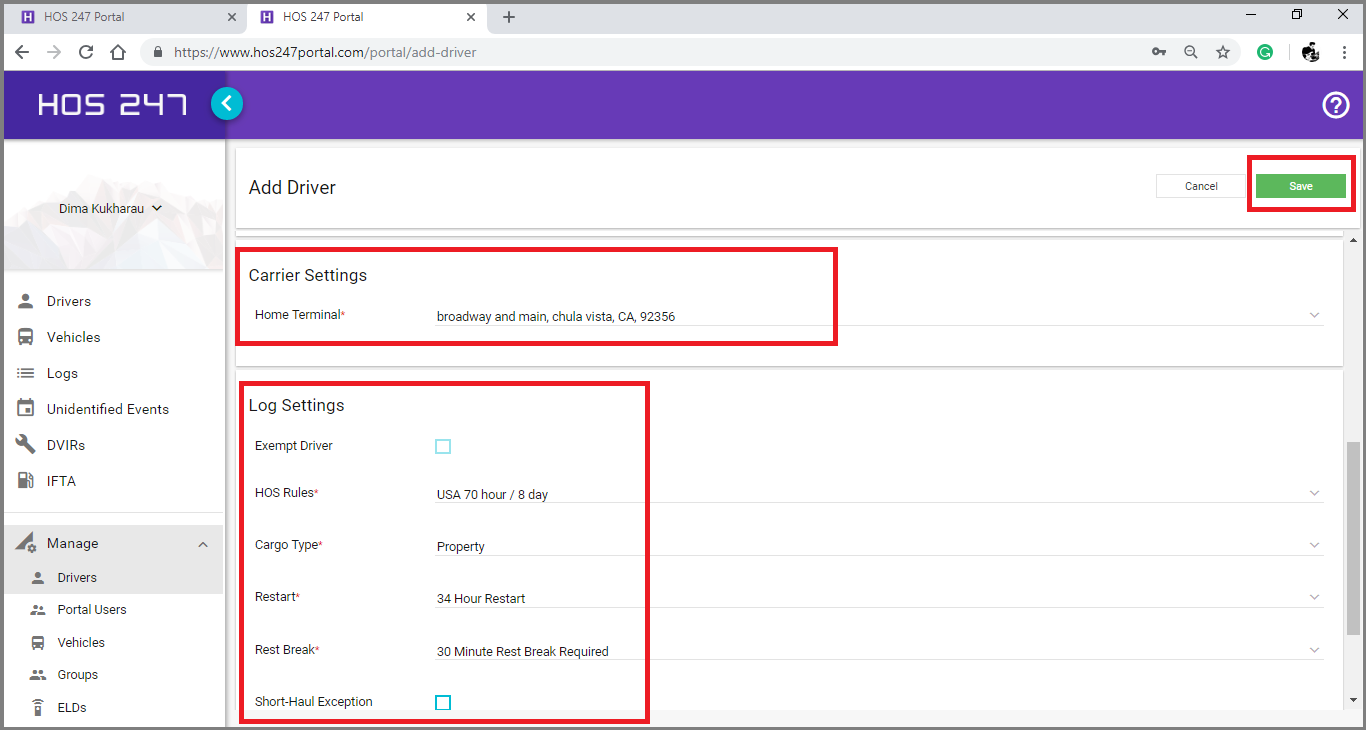Click the ELDs device icon
1366x730 pixels.
click(38, 708)
